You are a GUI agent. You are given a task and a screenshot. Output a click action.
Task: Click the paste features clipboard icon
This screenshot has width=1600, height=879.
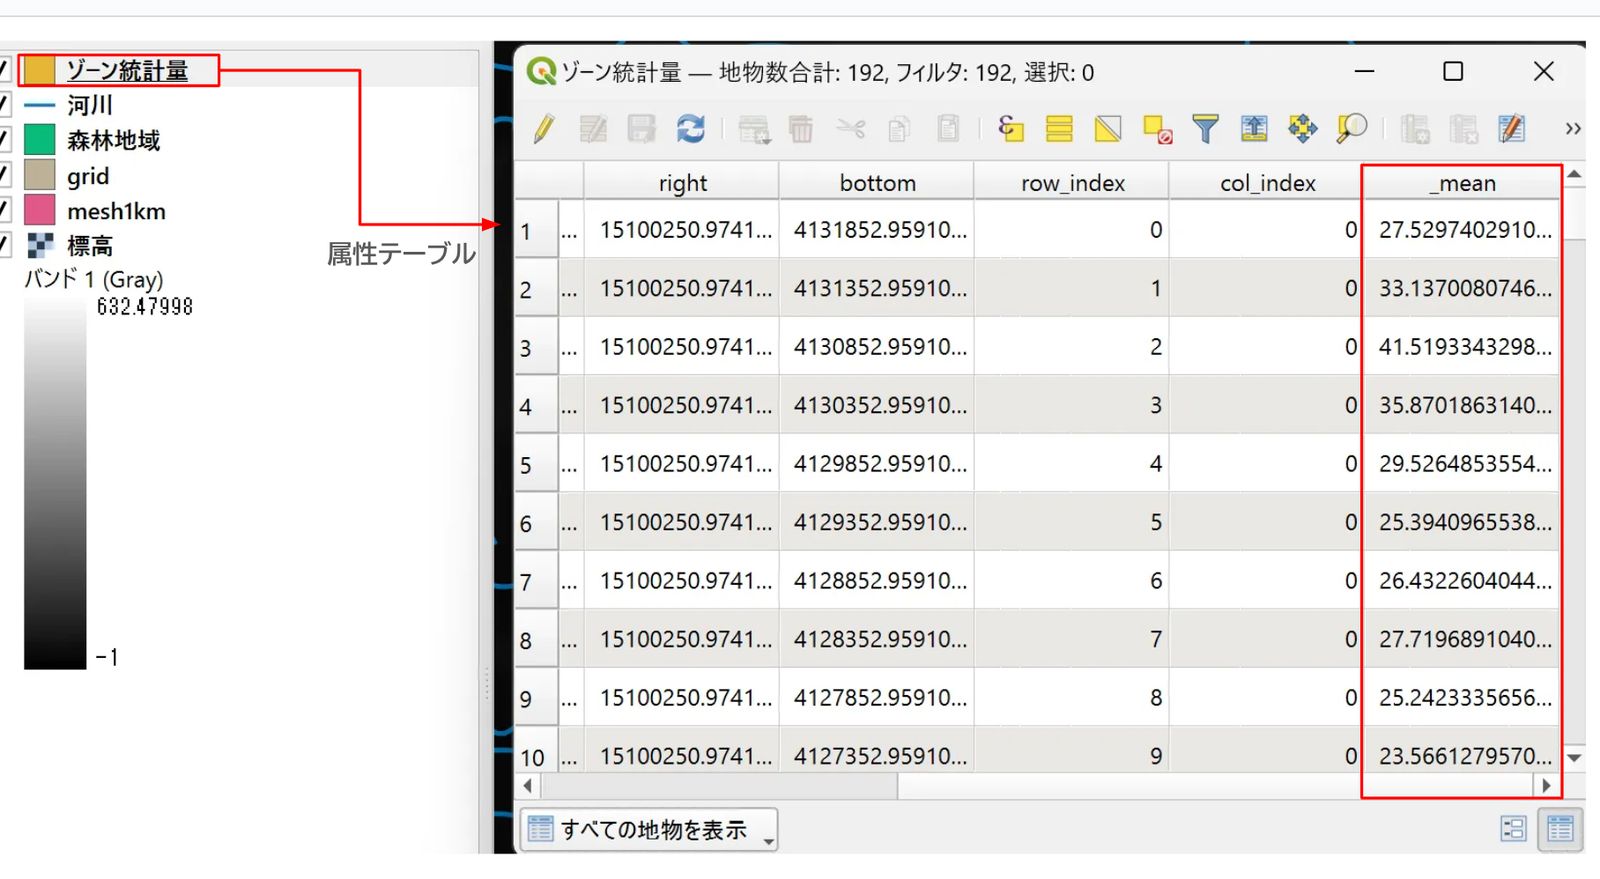tap(948, 129)
